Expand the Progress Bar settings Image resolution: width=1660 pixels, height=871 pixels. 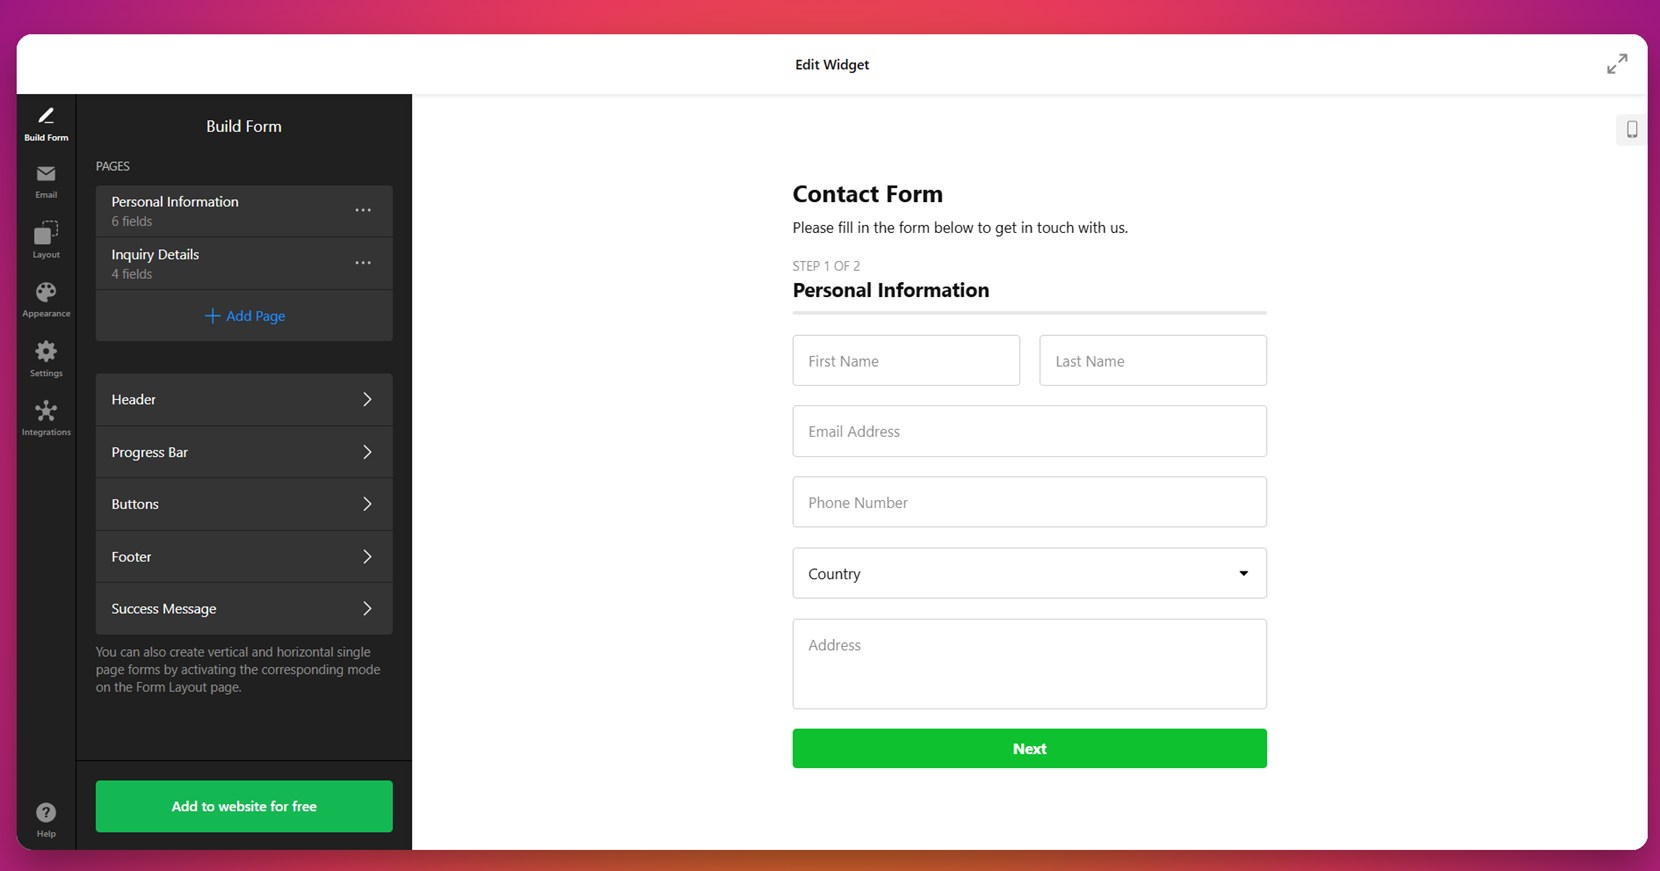(x=244, y=452)
